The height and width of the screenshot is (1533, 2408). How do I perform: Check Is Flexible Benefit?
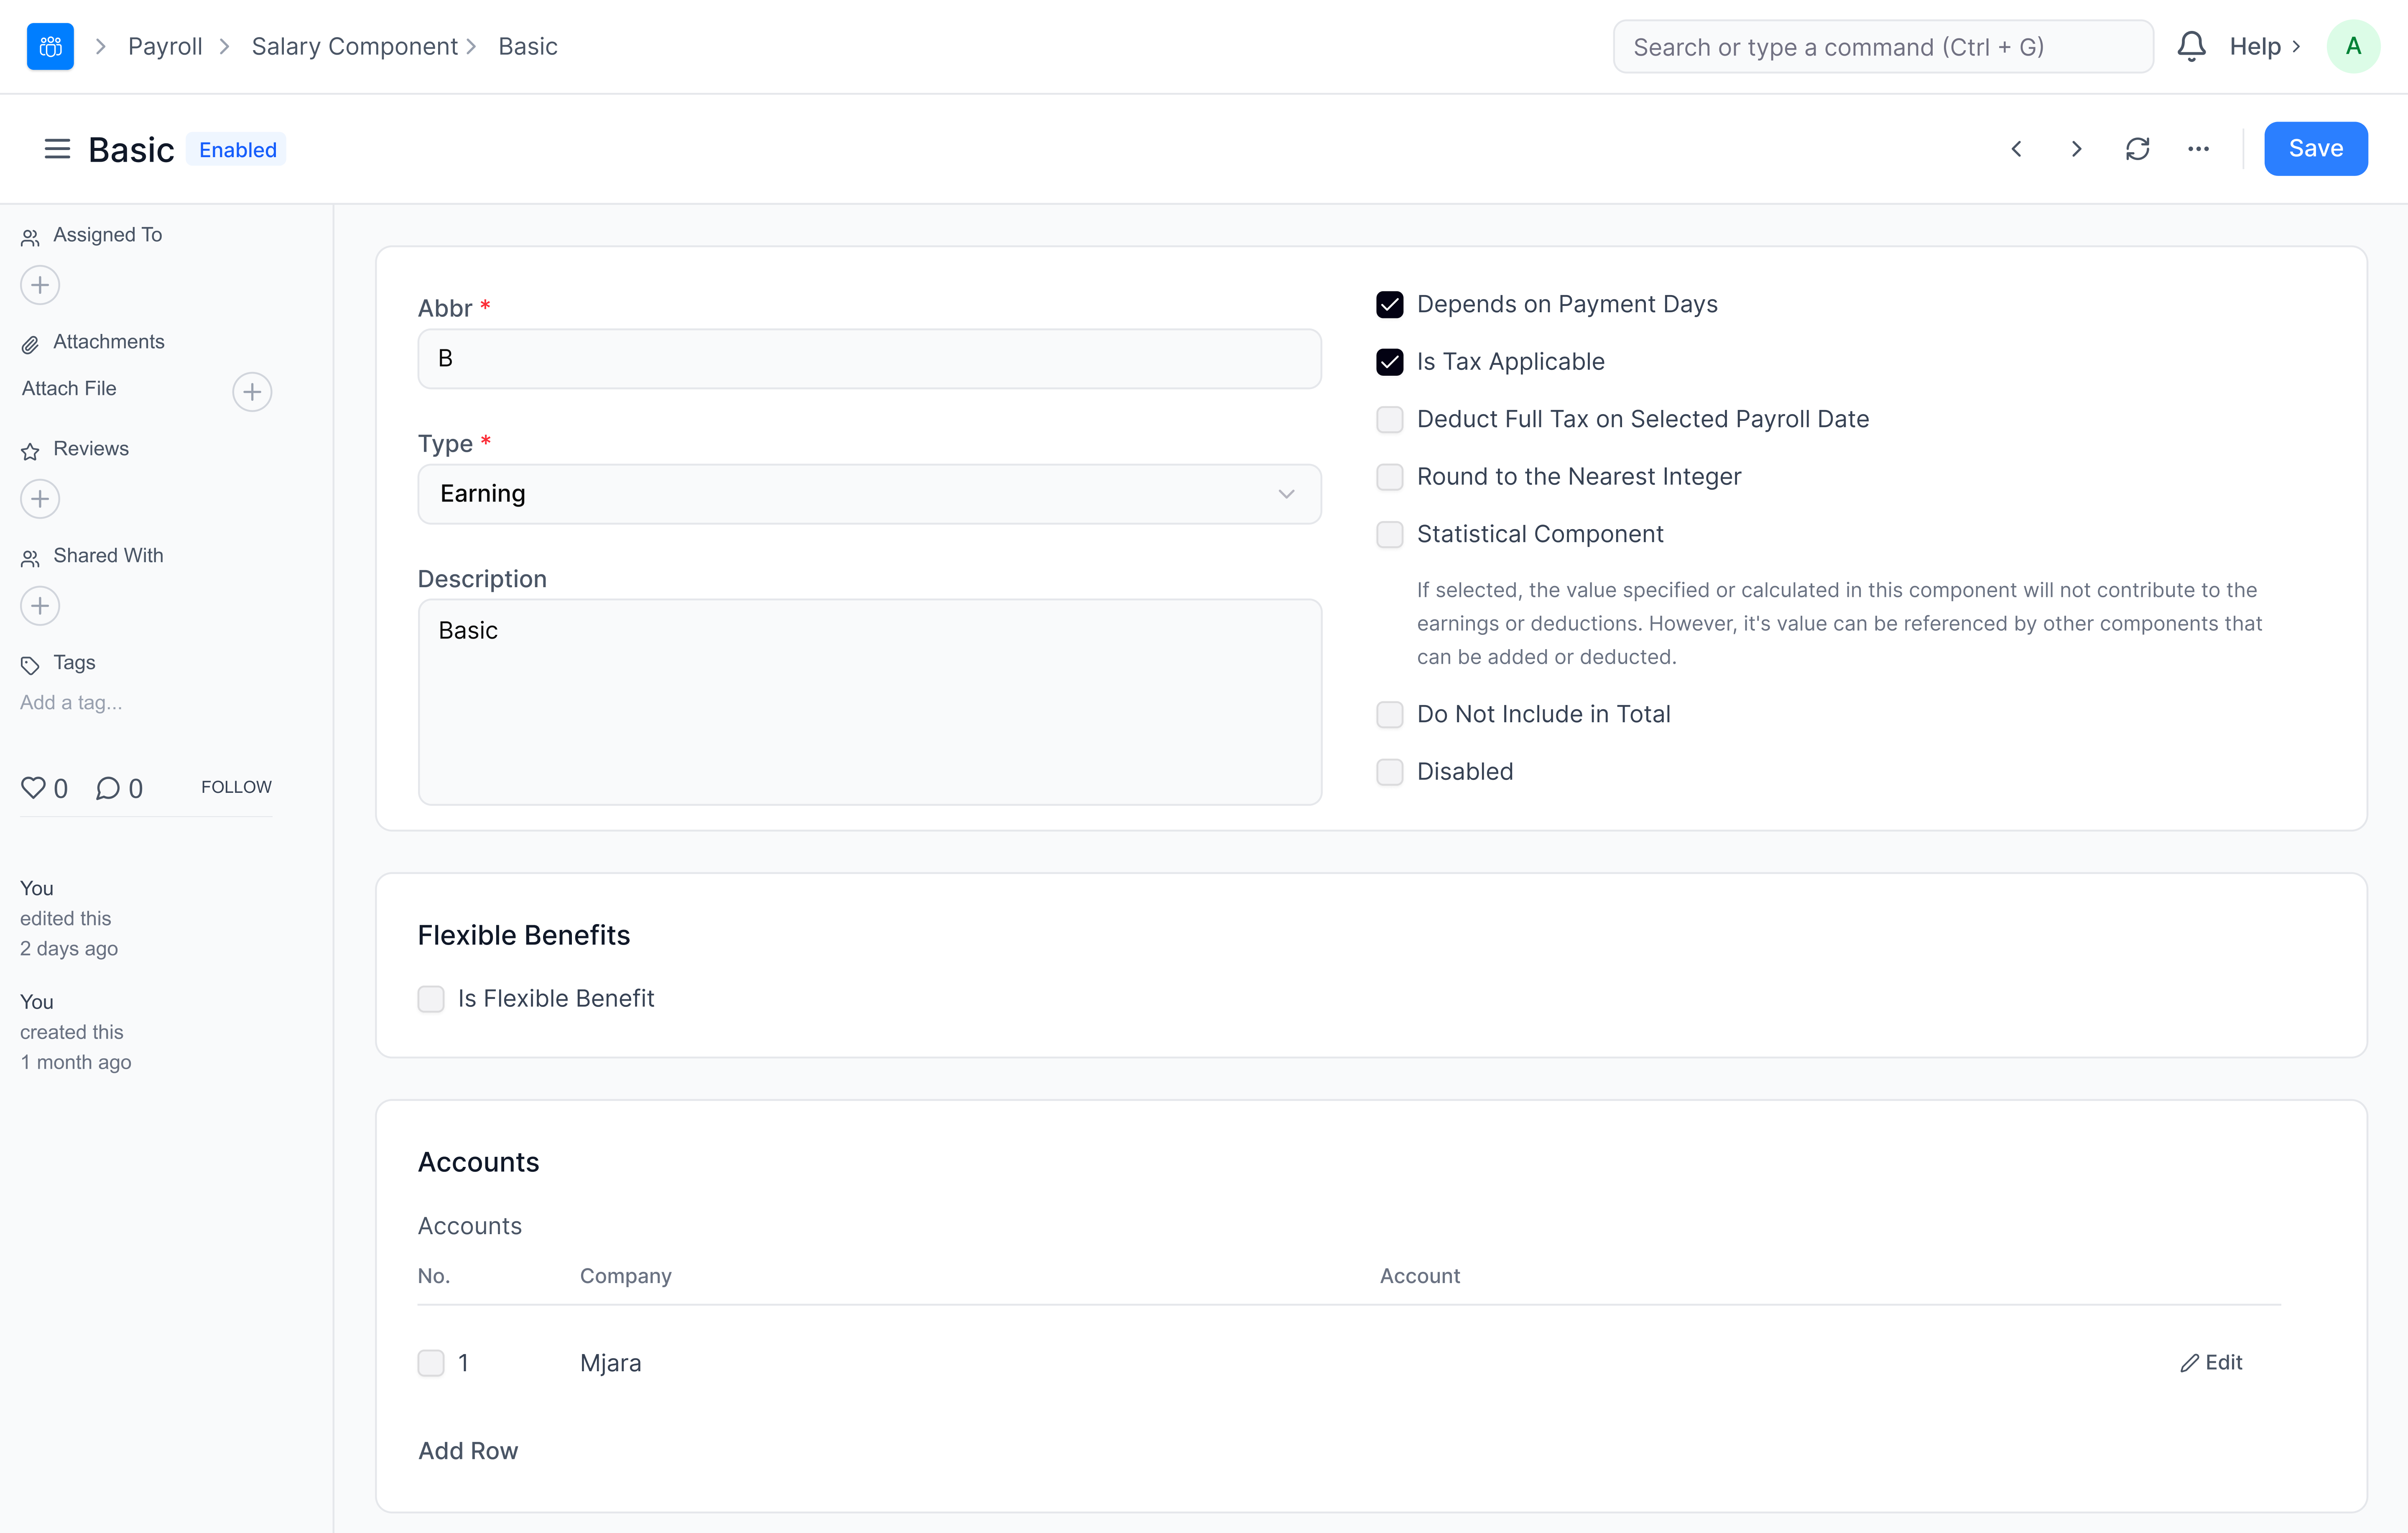tap(431, 998)
